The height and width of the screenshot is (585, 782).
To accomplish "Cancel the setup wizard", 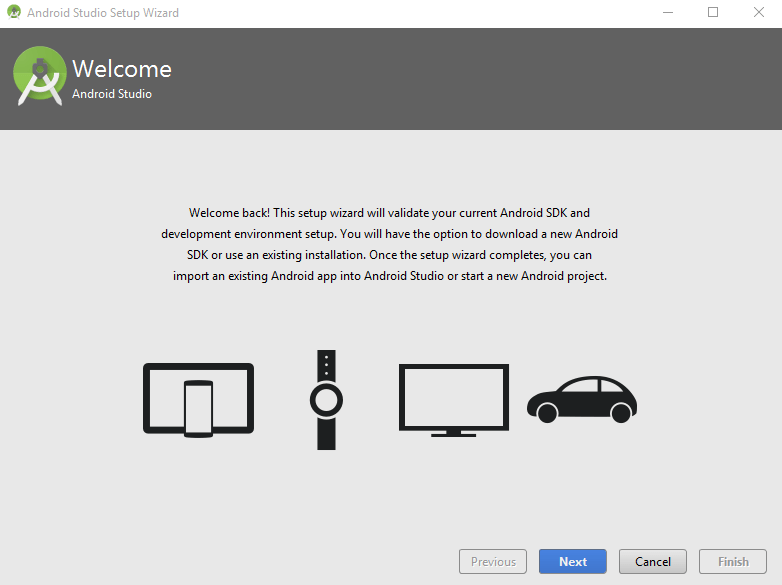I will 652,562.
